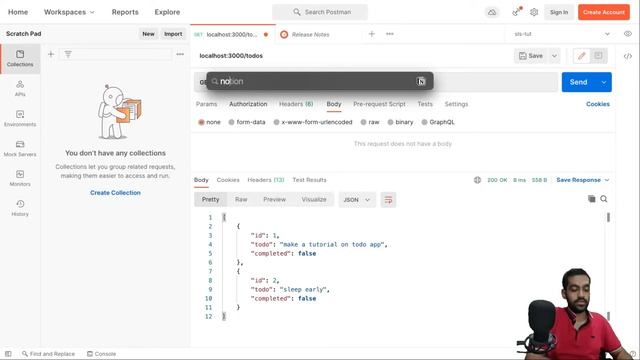
Task: Switch to the Authorization tab
Action: (x=248, y=104)
